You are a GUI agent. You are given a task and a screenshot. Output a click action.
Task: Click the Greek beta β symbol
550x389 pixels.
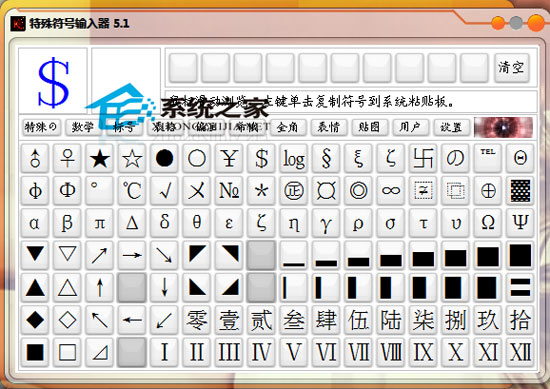pyautogui.click(x=67, y=223)
